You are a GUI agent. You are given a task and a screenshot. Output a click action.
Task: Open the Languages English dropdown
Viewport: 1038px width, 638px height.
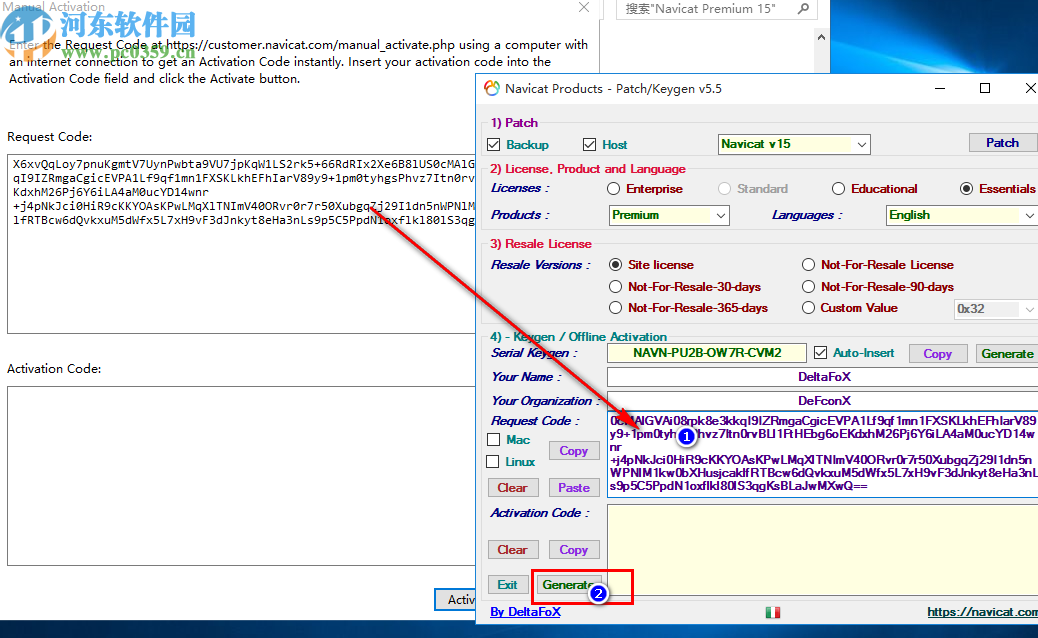click(x=962, y=215)
